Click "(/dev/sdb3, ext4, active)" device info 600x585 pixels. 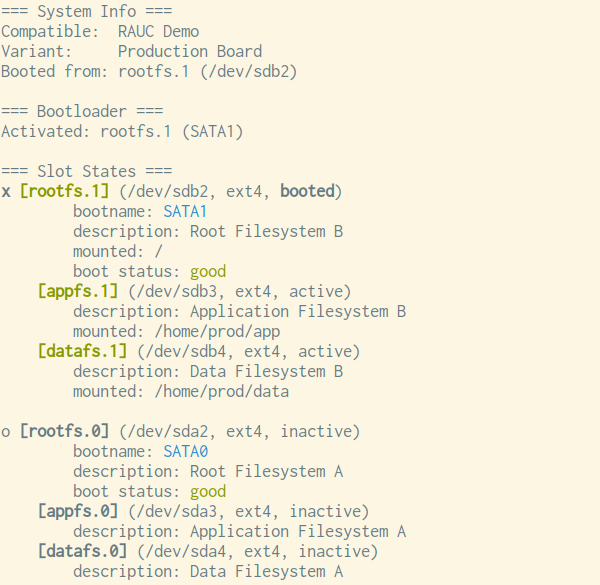(240, 292)
